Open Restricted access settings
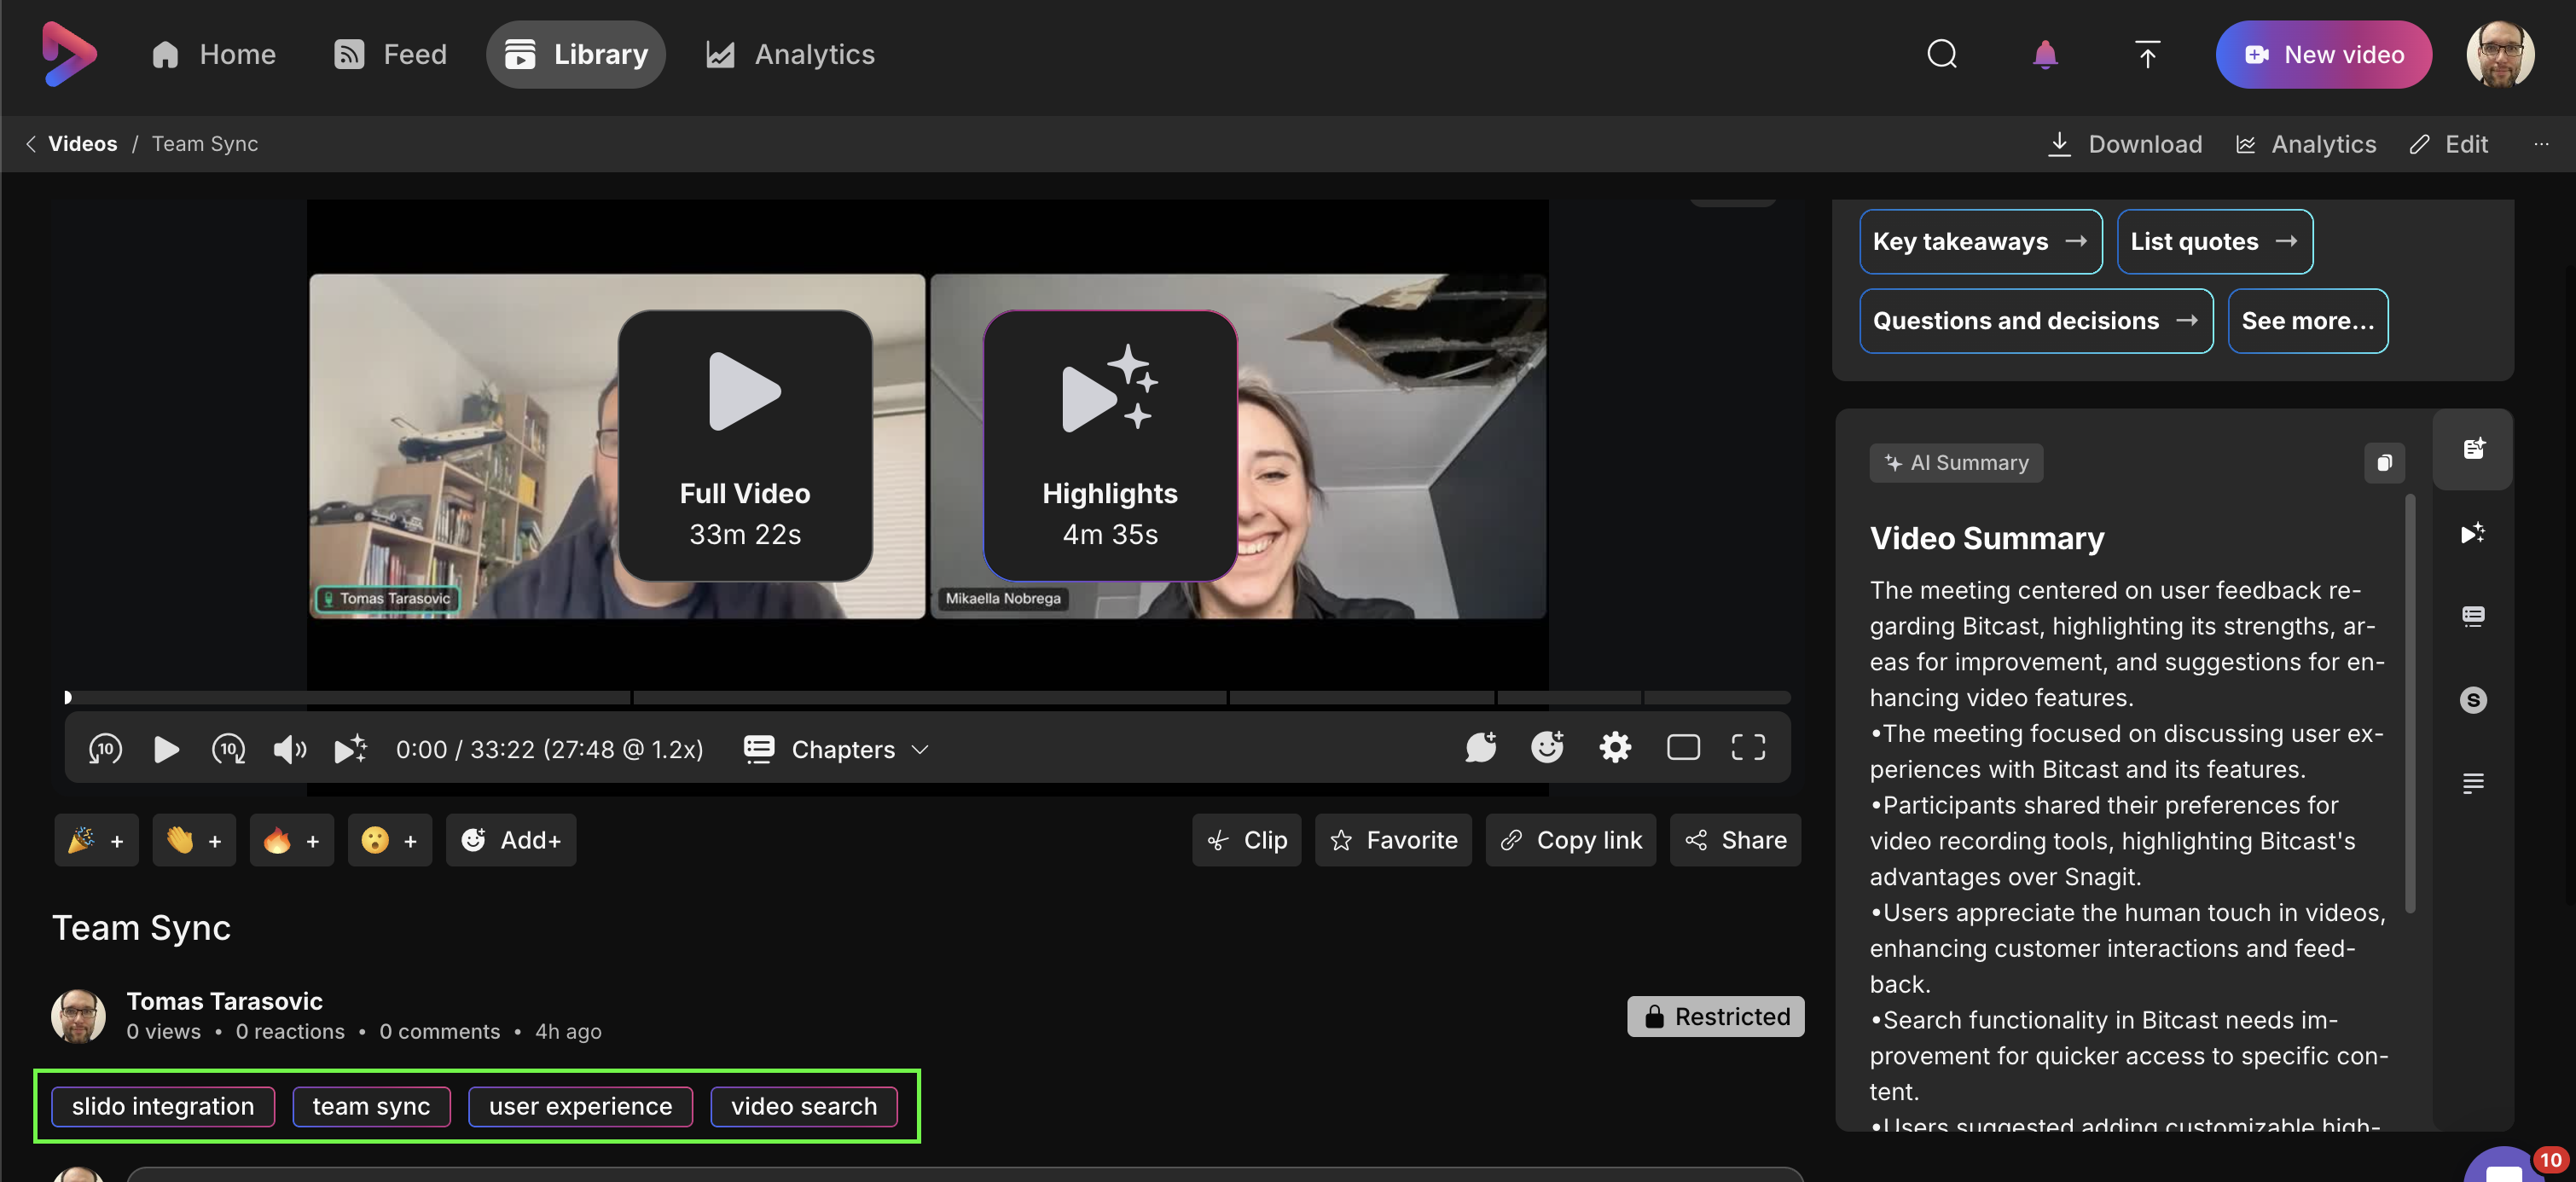2576x1182 pixels. [1715, 1016]
